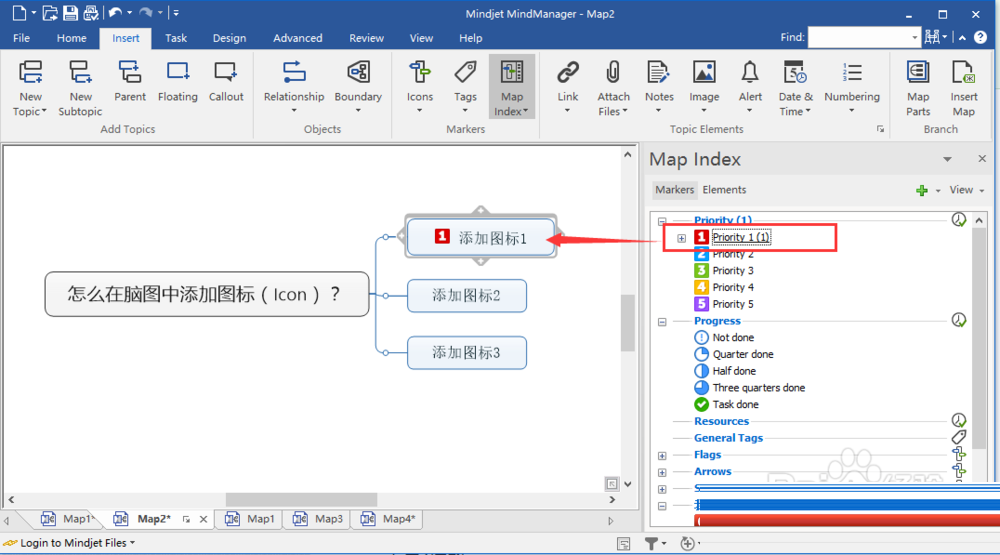Click the Open folder quick access icon
1000x555 pixels.
(50, 13)
